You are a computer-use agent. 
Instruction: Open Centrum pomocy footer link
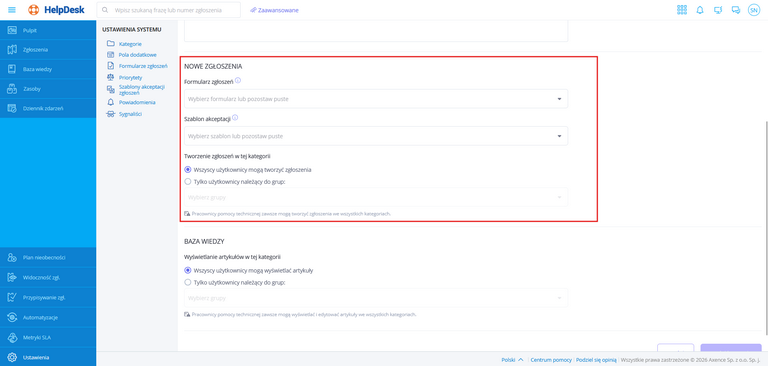point(551,360)
